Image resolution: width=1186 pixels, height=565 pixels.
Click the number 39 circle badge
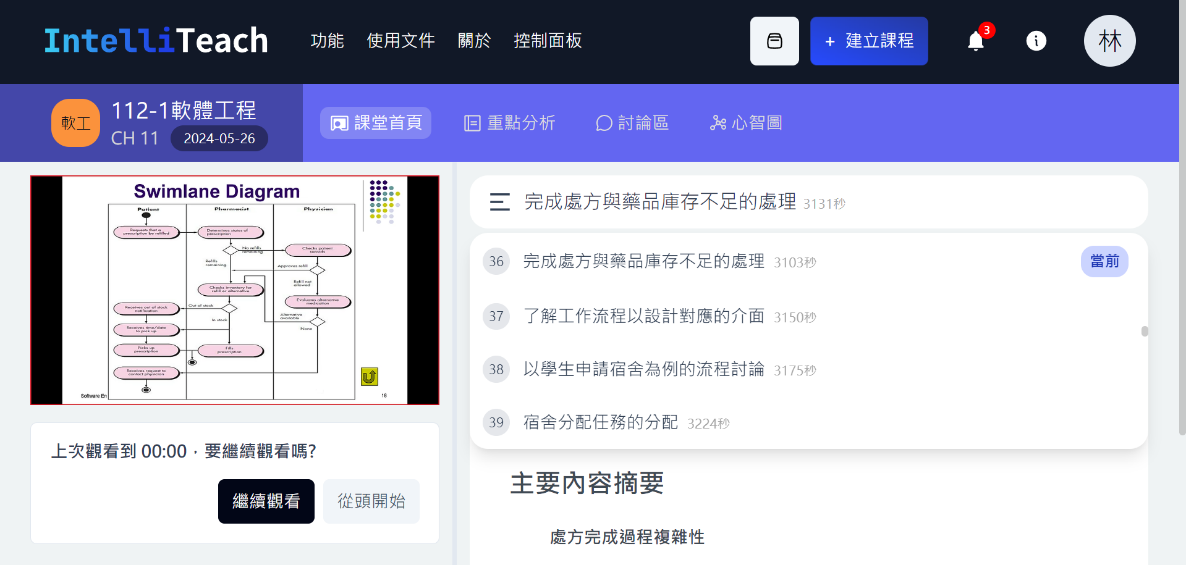click(496, 423)
